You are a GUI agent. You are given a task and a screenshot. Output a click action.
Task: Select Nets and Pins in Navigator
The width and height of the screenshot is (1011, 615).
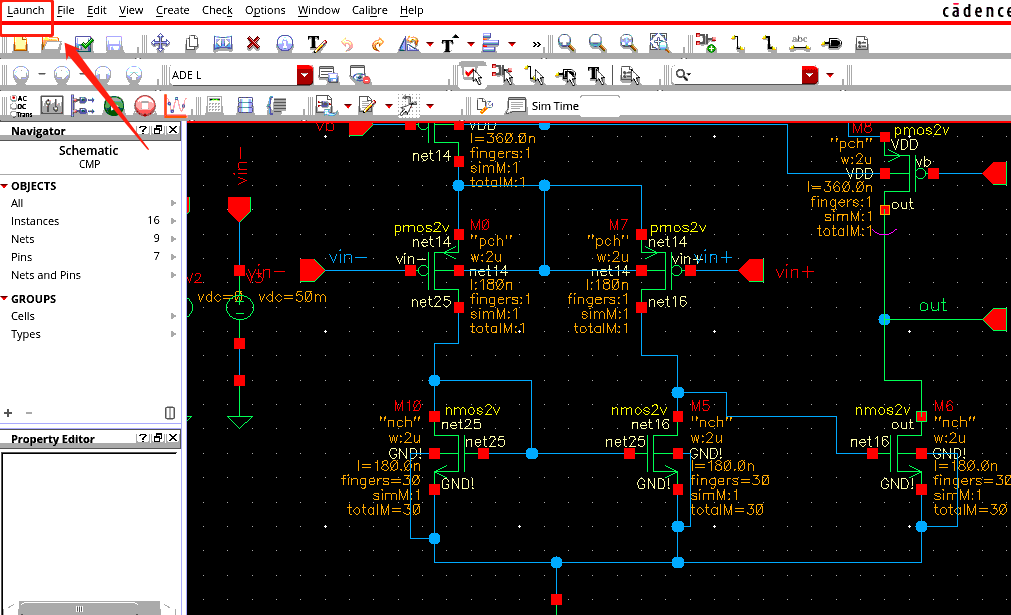[x=46, y=275]
